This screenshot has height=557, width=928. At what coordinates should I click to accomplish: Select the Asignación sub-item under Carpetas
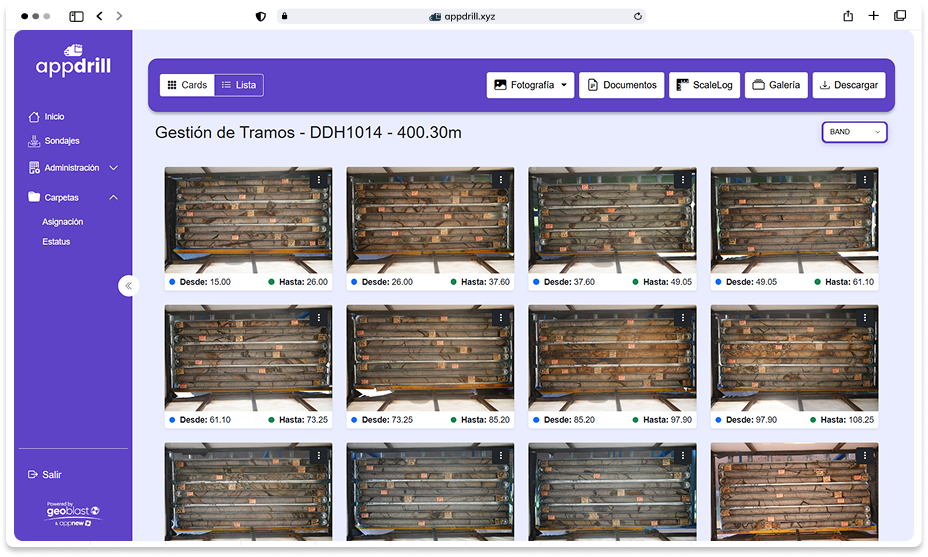63,222
